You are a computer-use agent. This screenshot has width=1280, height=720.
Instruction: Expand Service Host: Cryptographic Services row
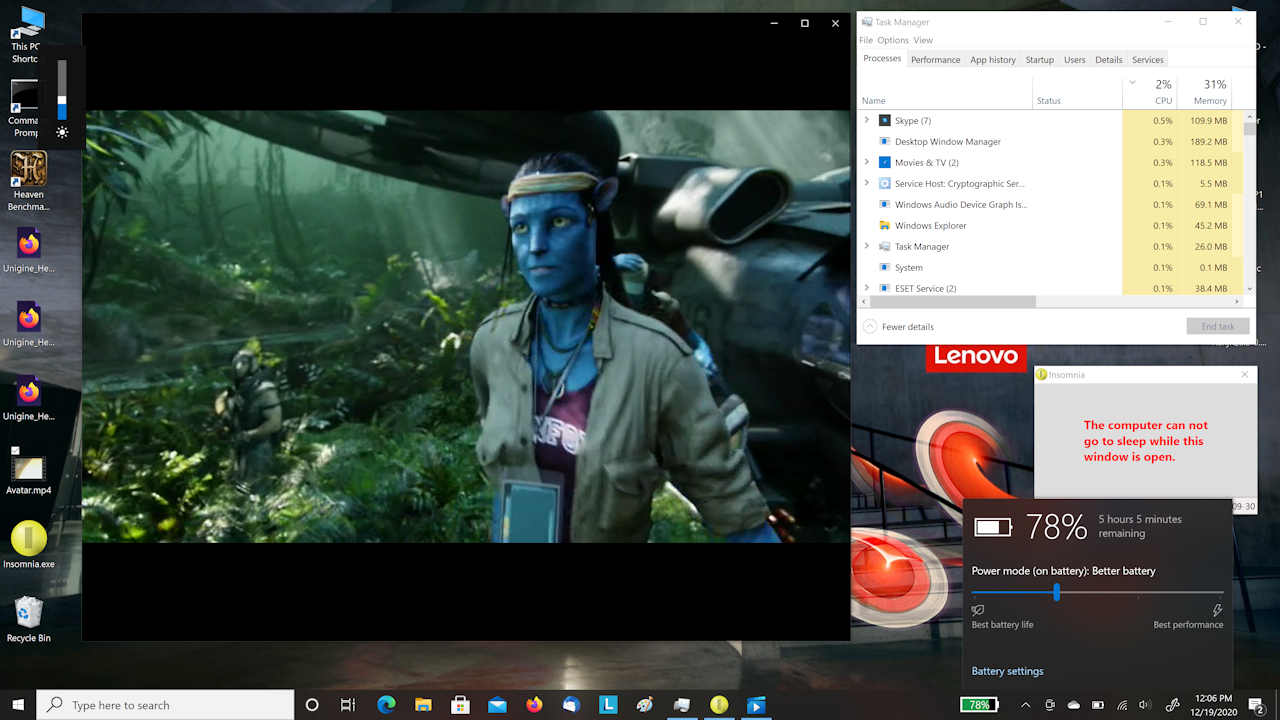[867, 183]
